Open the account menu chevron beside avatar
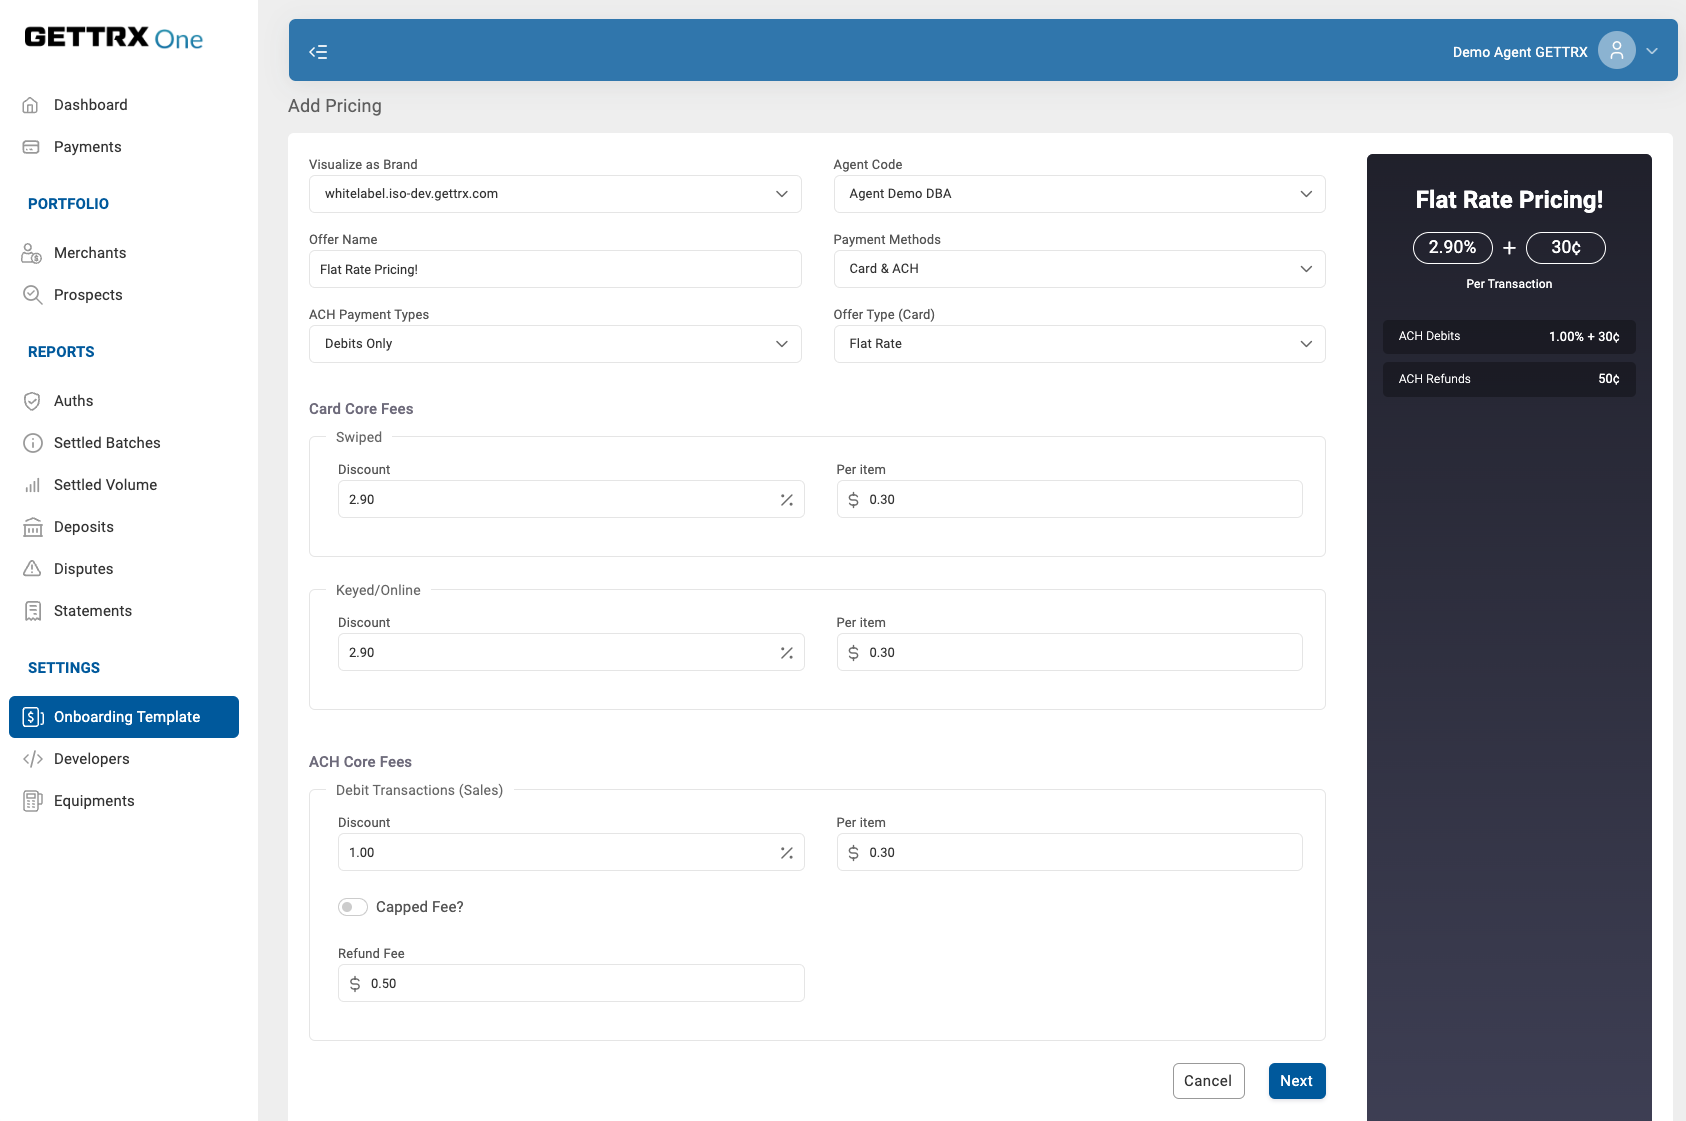The image size is (1686, 1121). coord(1652,51)
